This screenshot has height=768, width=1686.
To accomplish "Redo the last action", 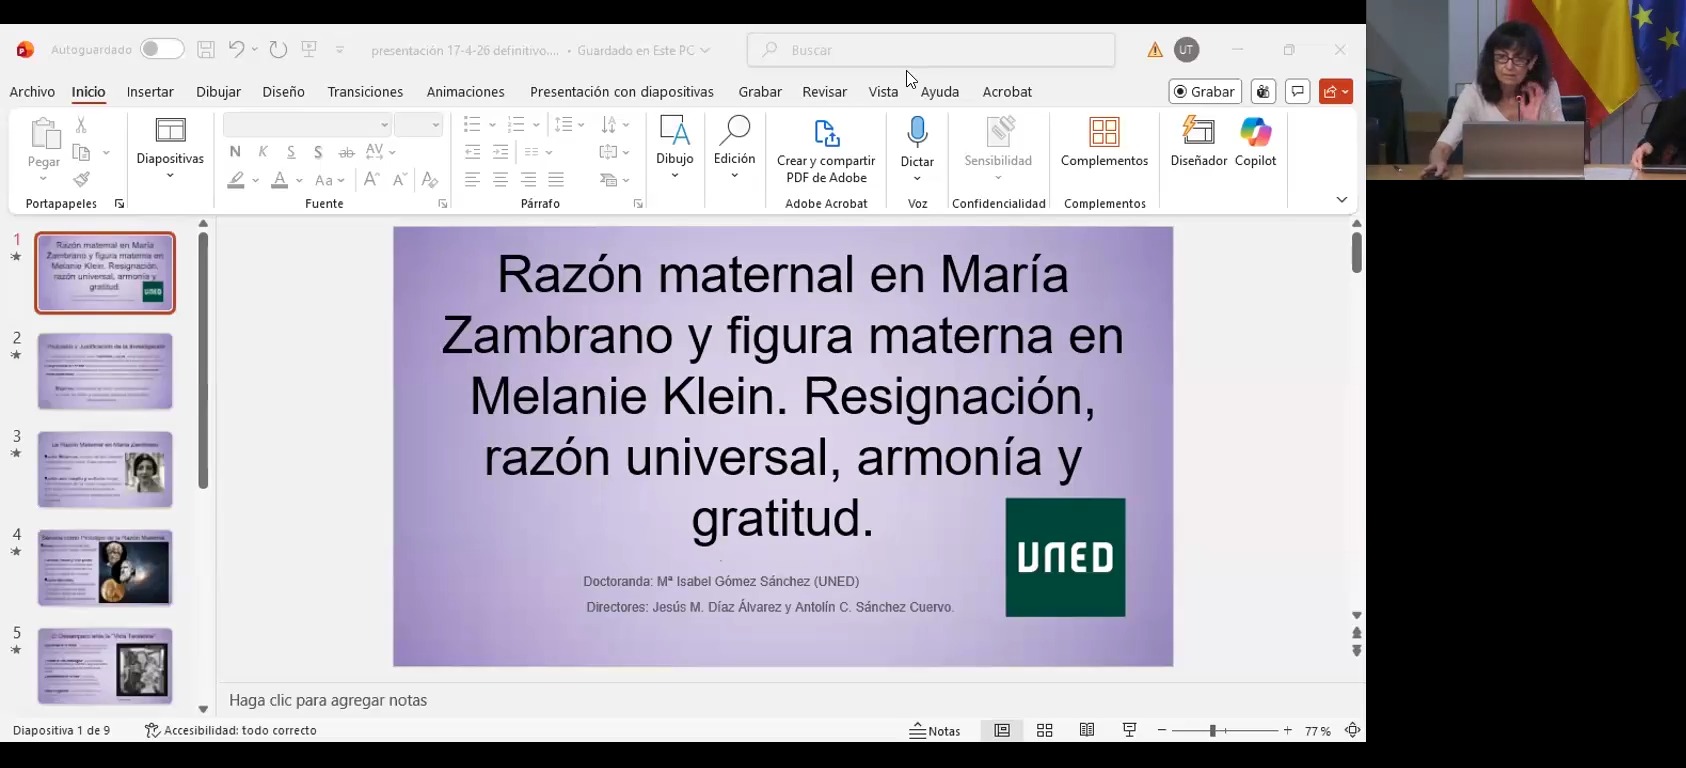I will pos(278,49).
